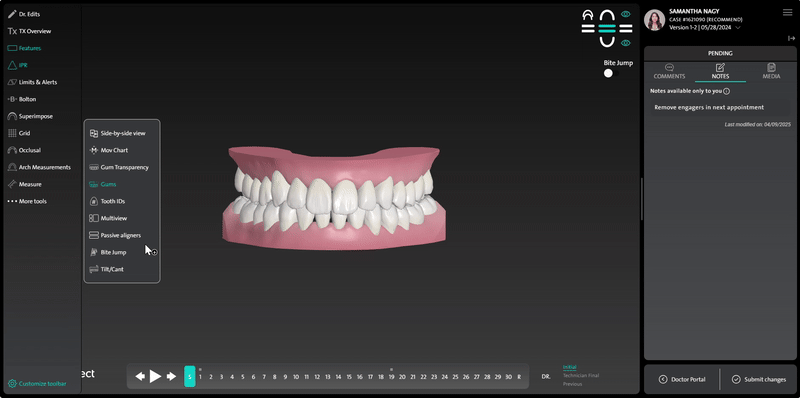Click the Submit changes button

click(759, 379)
